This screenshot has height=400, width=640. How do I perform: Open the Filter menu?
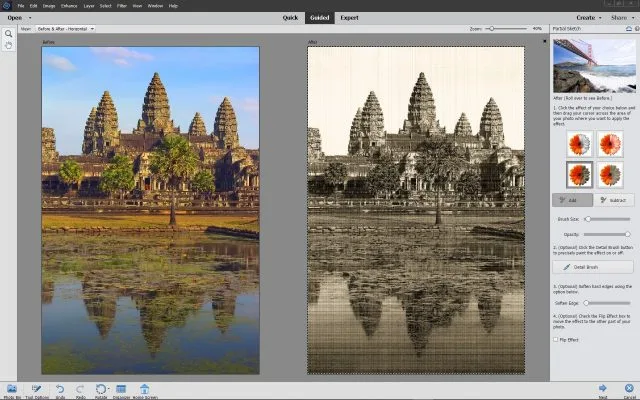click(122, 6)
